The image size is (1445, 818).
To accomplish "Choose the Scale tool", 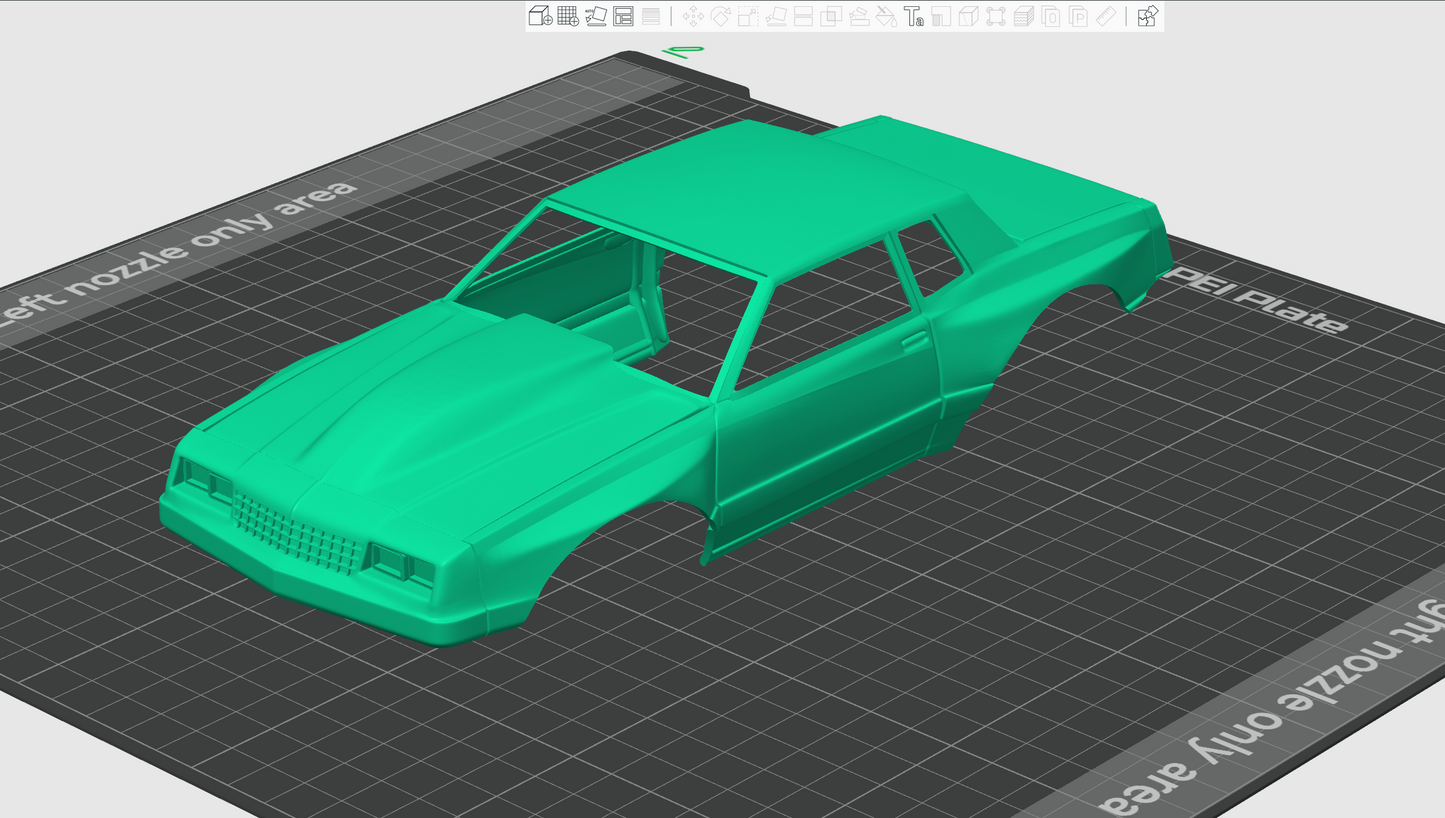I will point(748,16).
